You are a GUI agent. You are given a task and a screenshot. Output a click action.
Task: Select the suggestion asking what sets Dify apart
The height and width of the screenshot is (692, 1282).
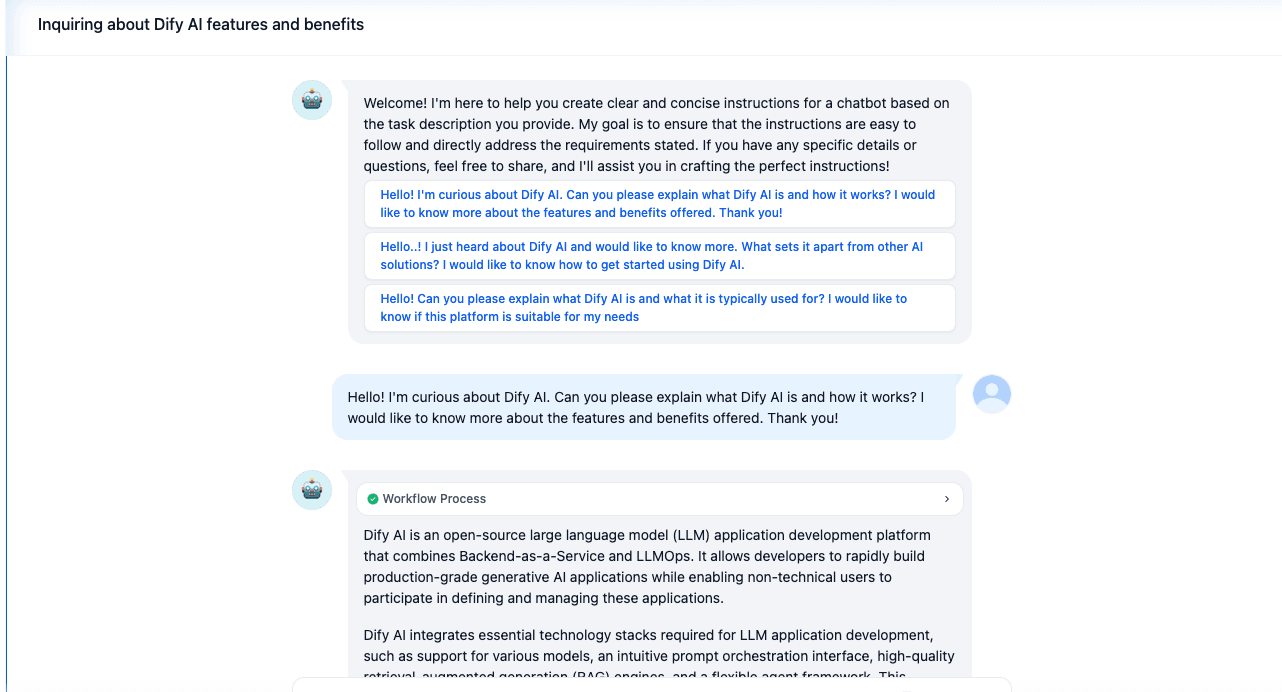[x=659, y=256]
